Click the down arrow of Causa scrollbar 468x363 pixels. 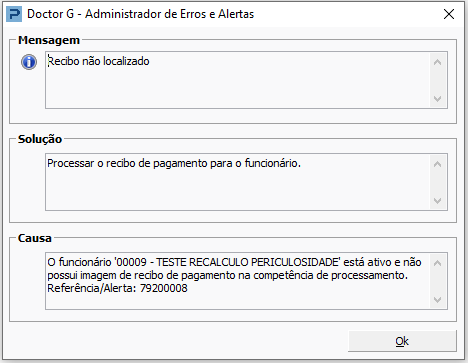438,300
